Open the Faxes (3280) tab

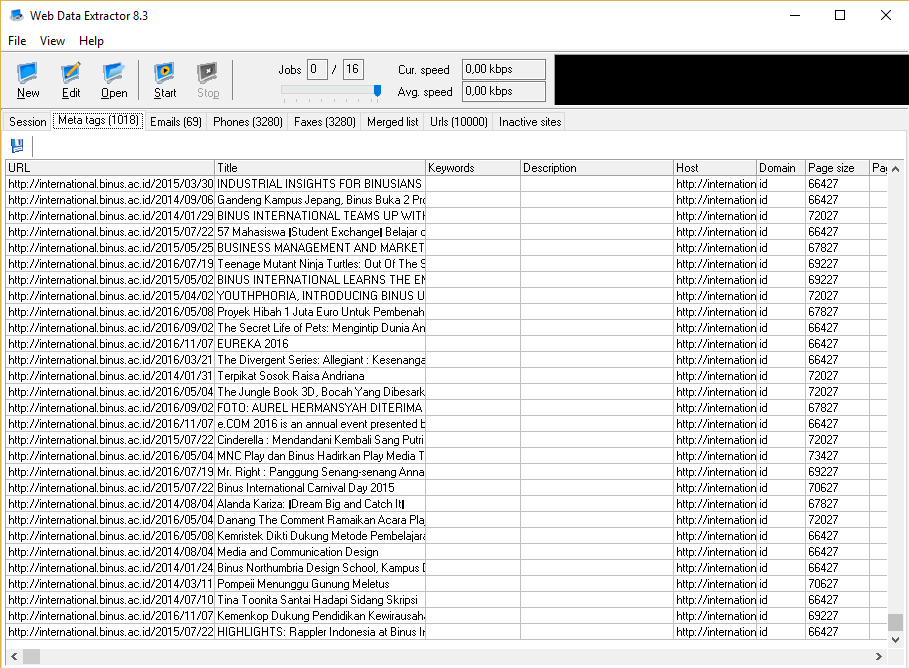(x=325, y=122)
